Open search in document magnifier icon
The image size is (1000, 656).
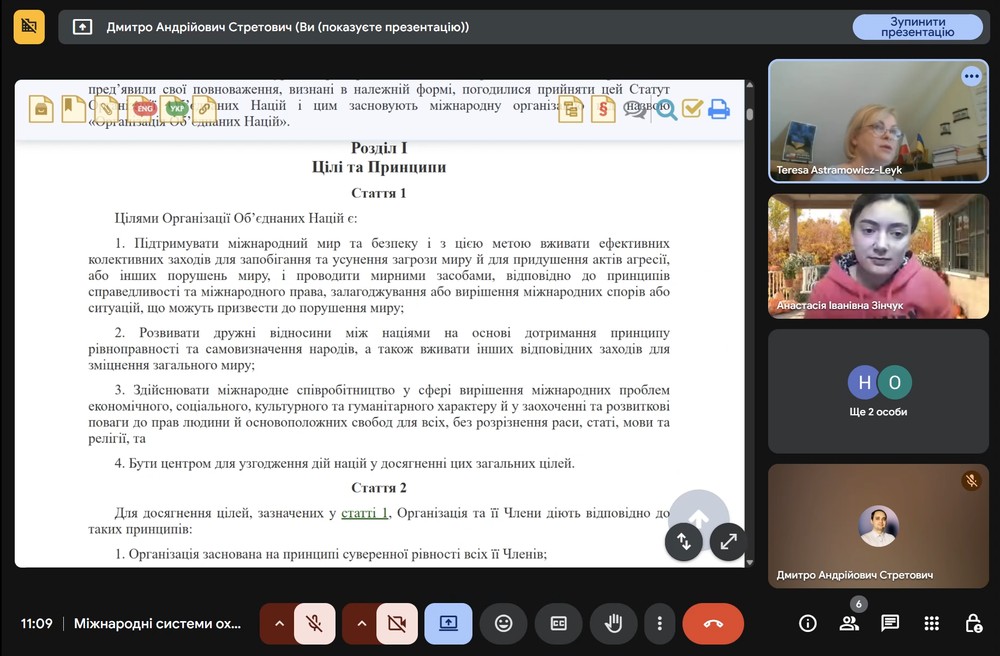click(x=666, y=109)
